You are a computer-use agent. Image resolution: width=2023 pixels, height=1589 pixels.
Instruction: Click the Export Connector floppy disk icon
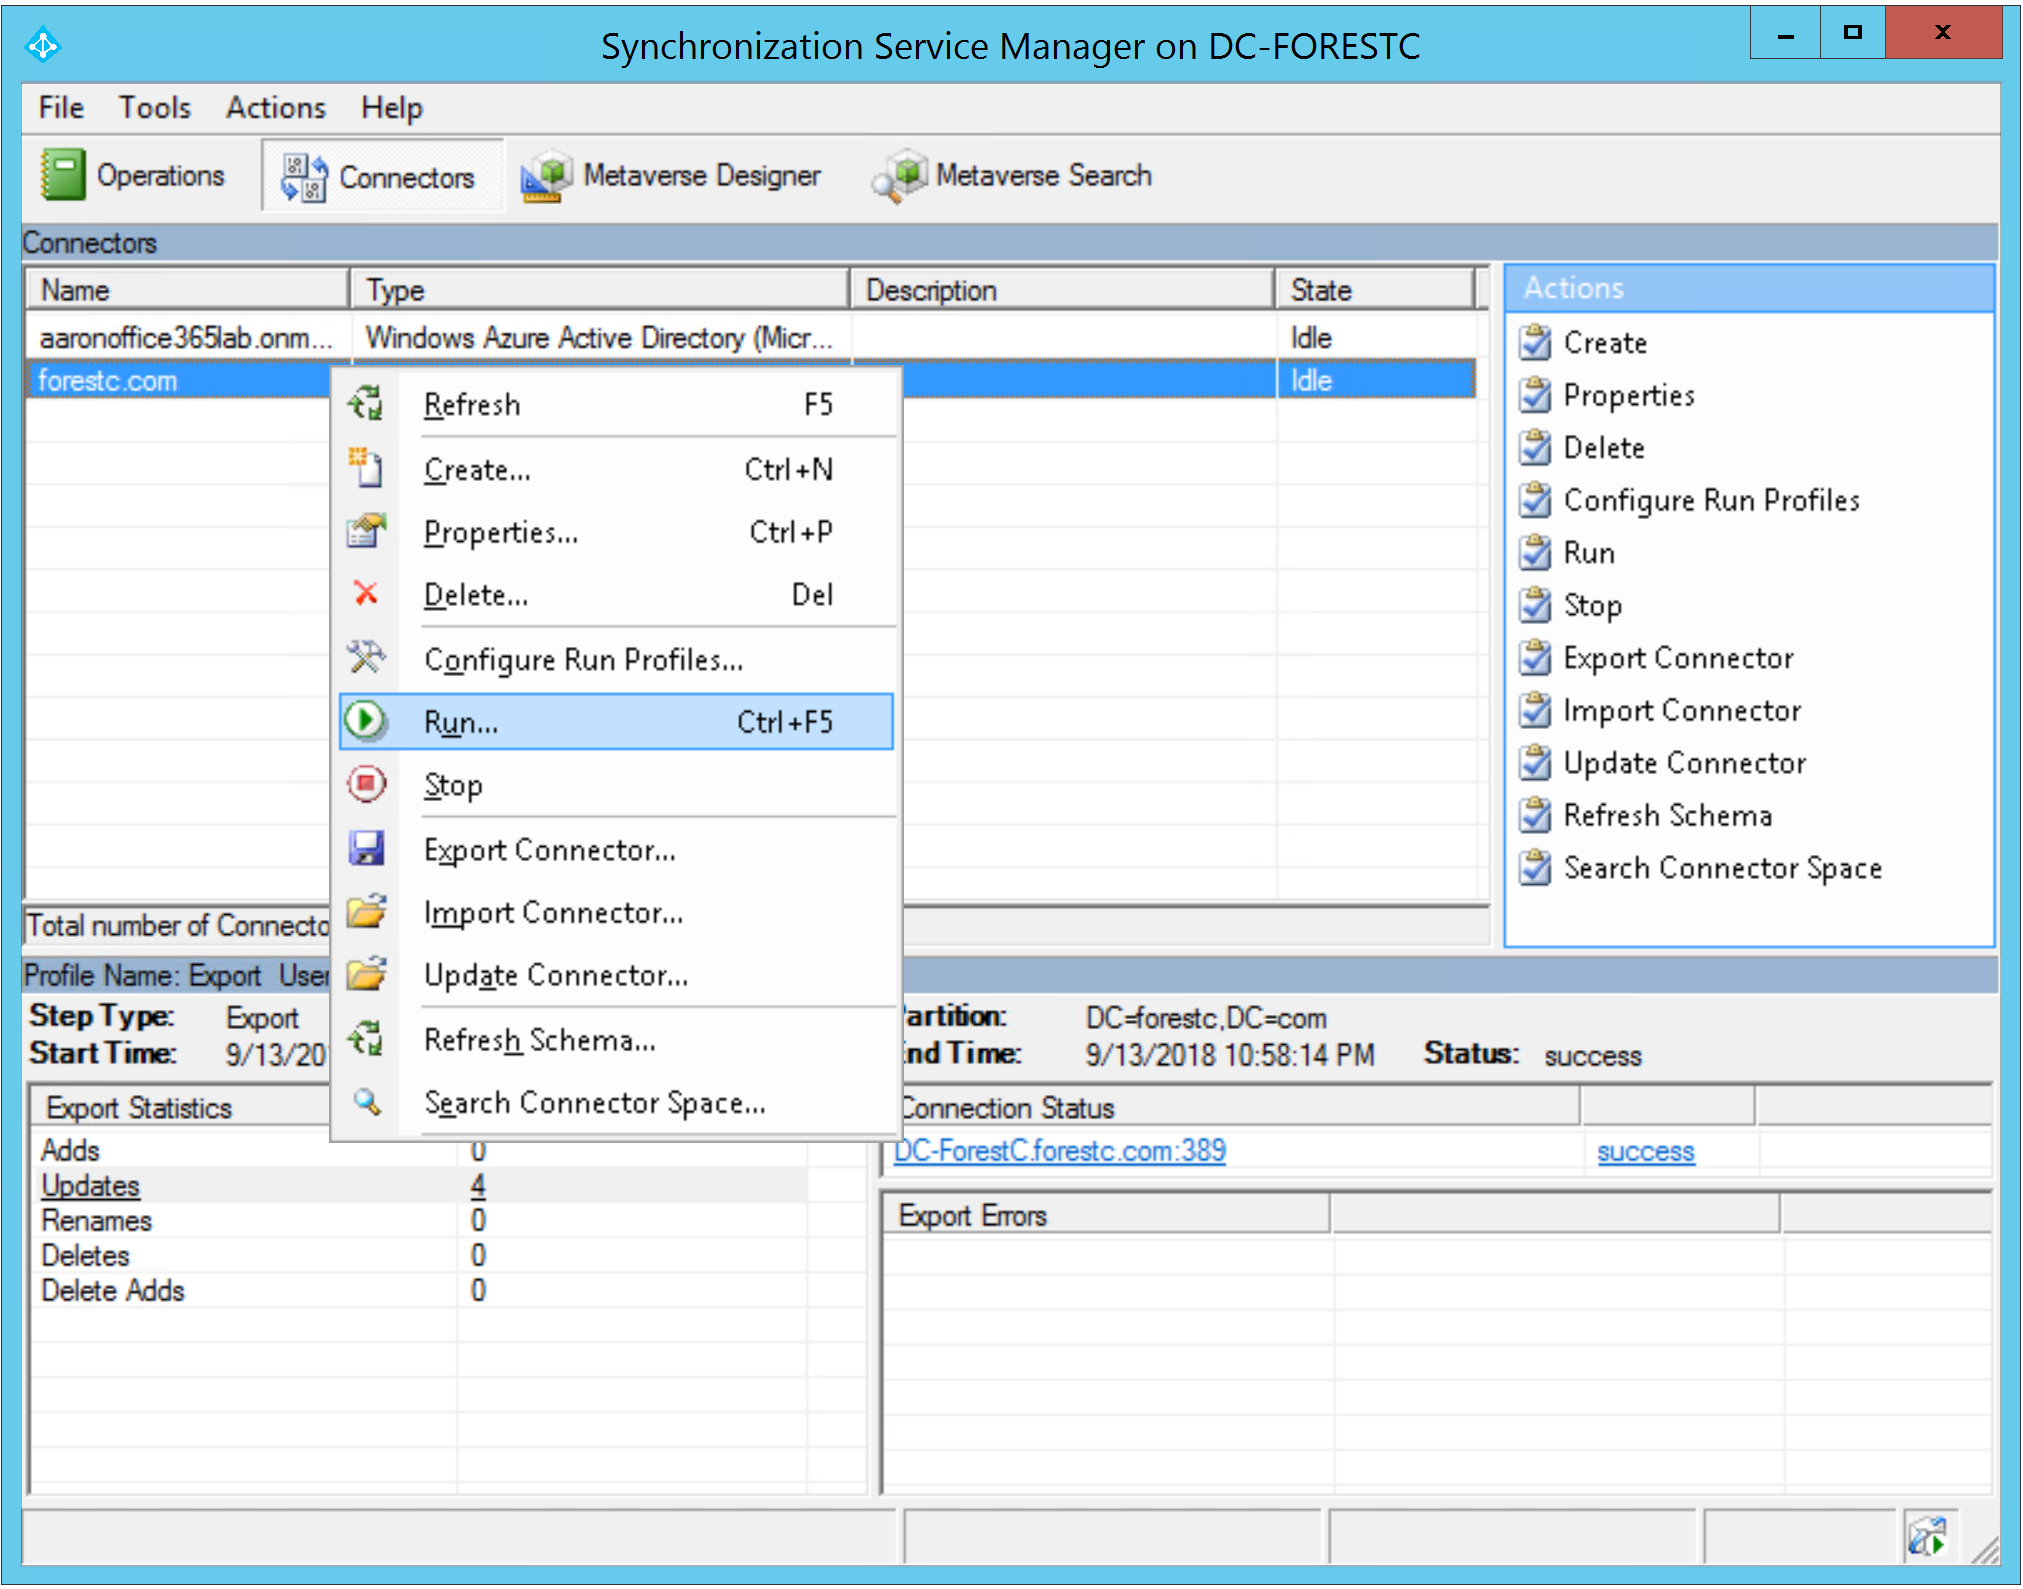click(366, 849)
